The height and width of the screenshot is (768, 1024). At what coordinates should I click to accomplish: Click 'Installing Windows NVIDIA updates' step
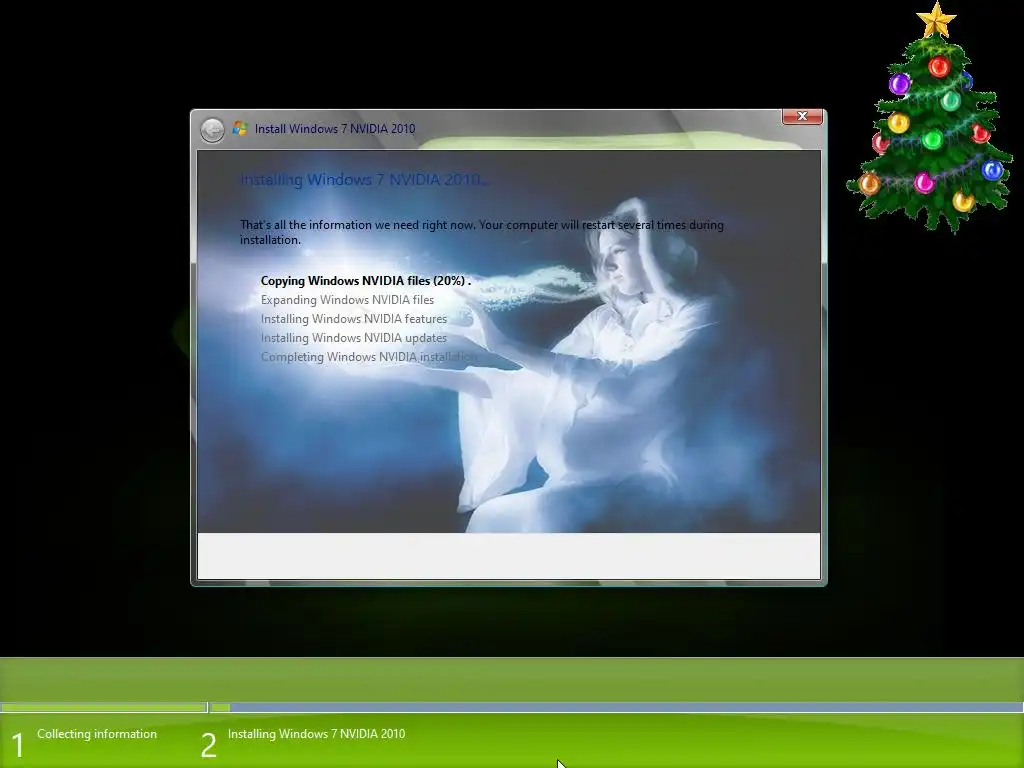click(x=354, y=338)
